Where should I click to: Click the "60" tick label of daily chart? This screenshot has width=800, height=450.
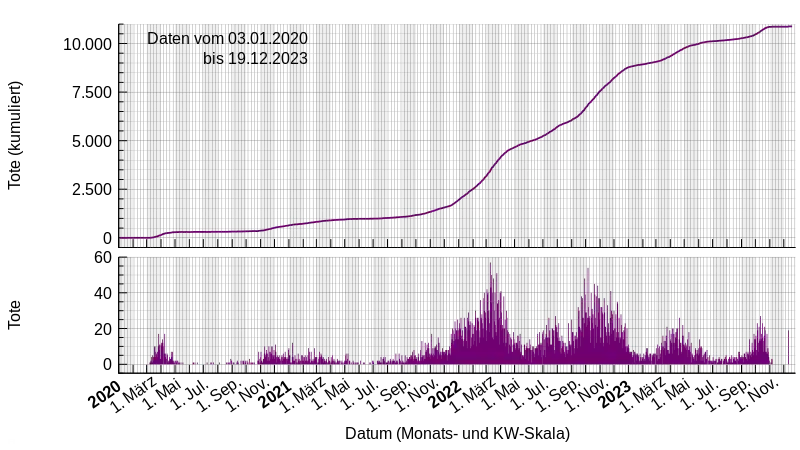(x=103, y=258)
